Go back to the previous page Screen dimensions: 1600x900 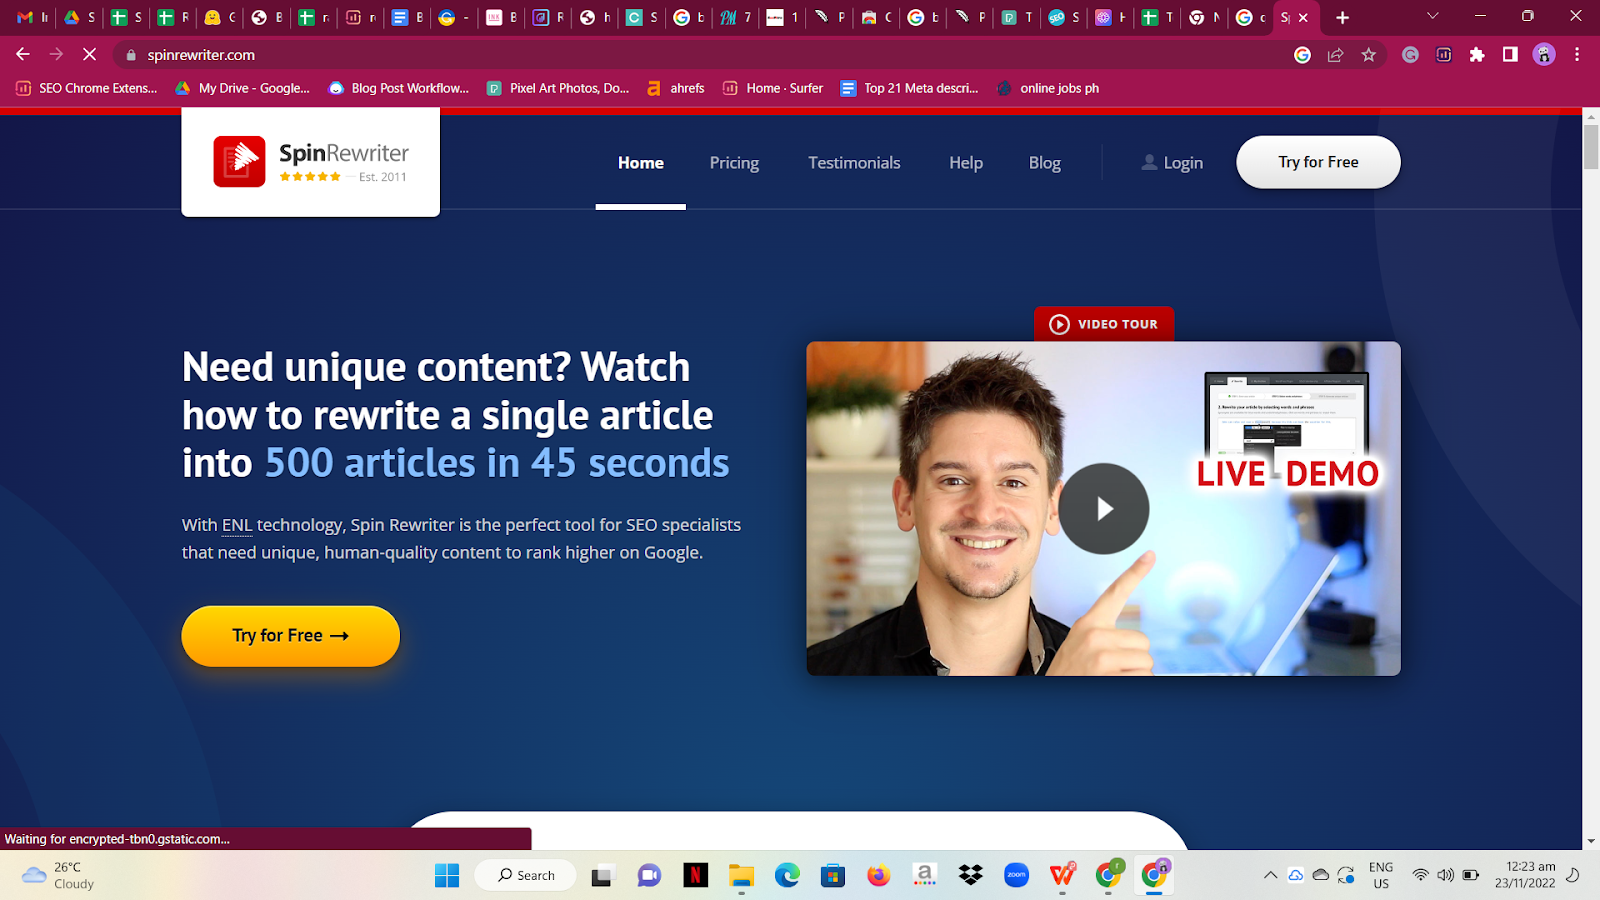23,55
